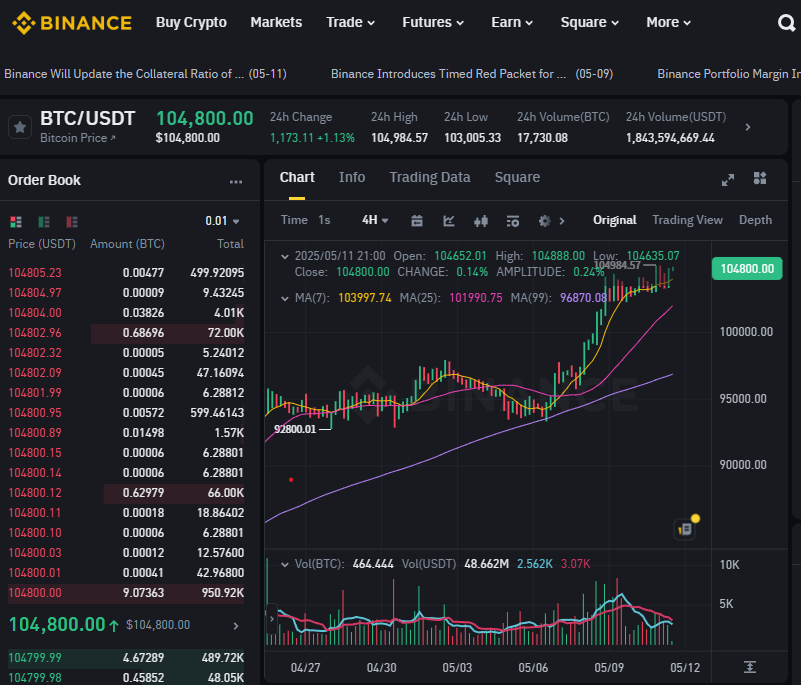Open the candlestick chart style icon

pyautogui.click(x=481, y=221)
